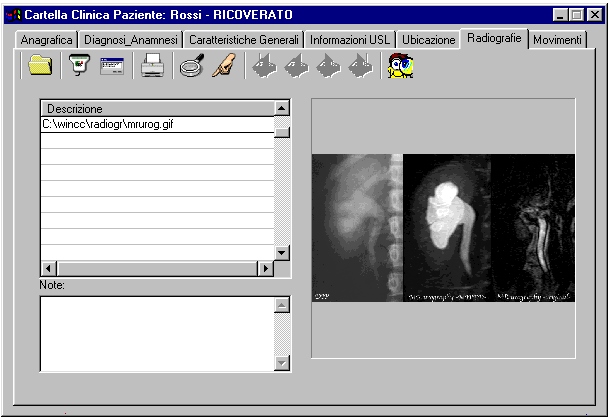Click the pointing hand icon
610x420 pixels.
(224, 65)
